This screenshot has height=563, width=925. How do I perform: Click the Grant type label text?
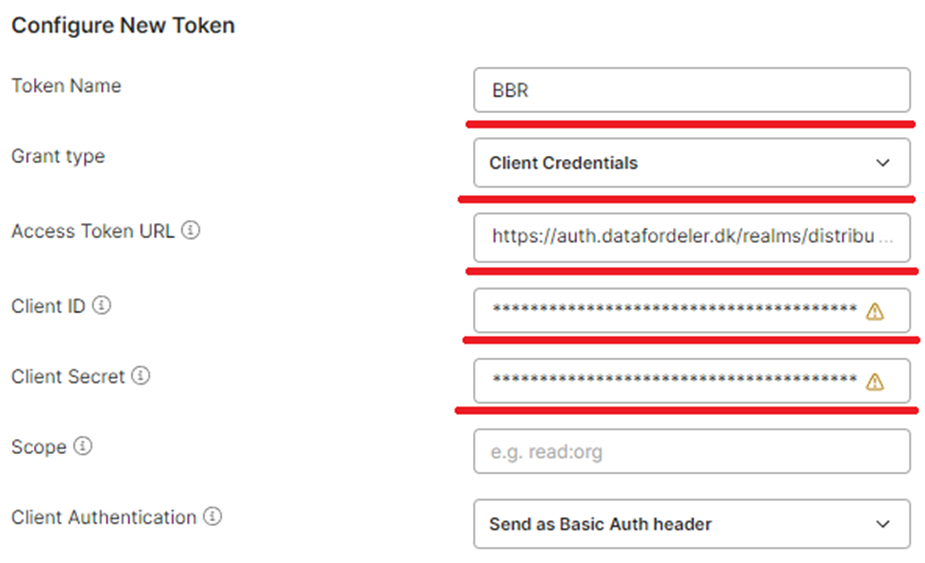[58, 156]
